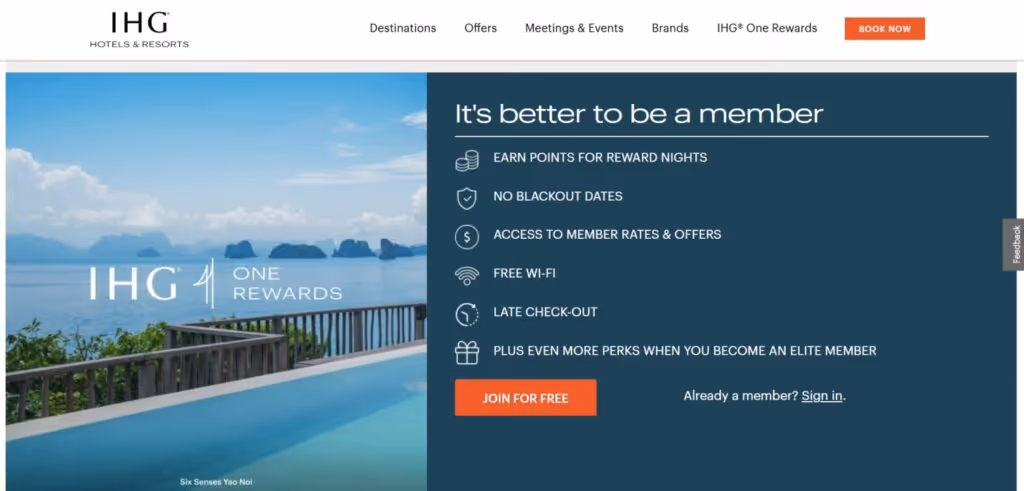Click the IHG One Rewards image logo

216,283
